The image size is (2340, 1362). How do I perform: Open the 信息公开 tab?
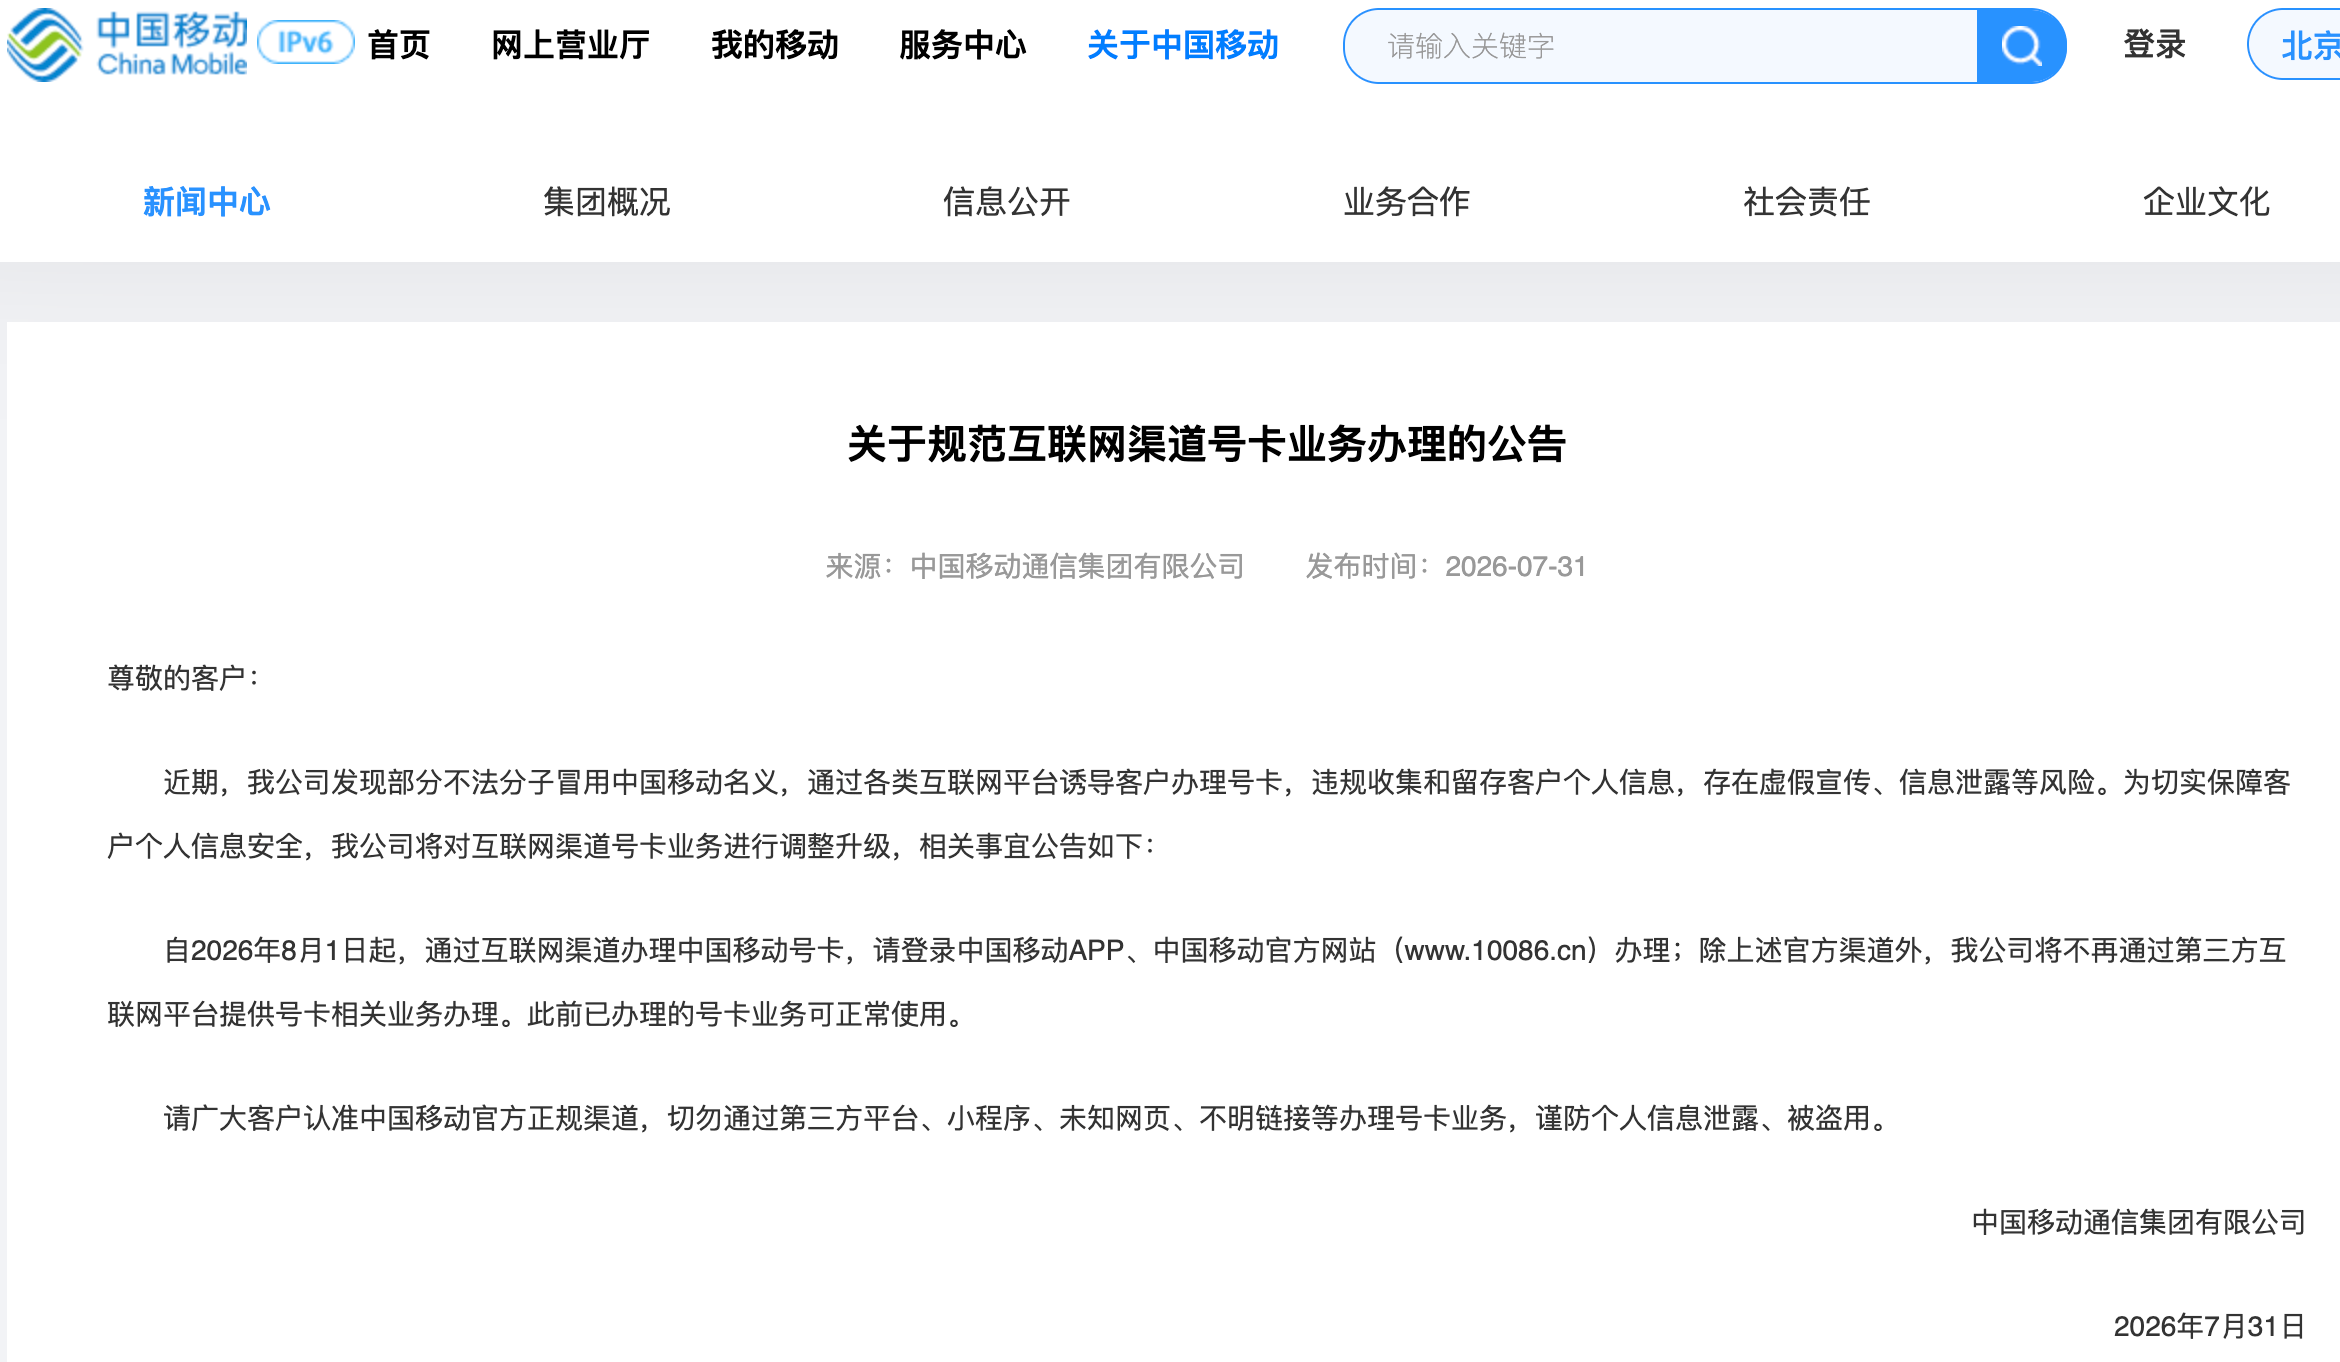point(1007,202)
